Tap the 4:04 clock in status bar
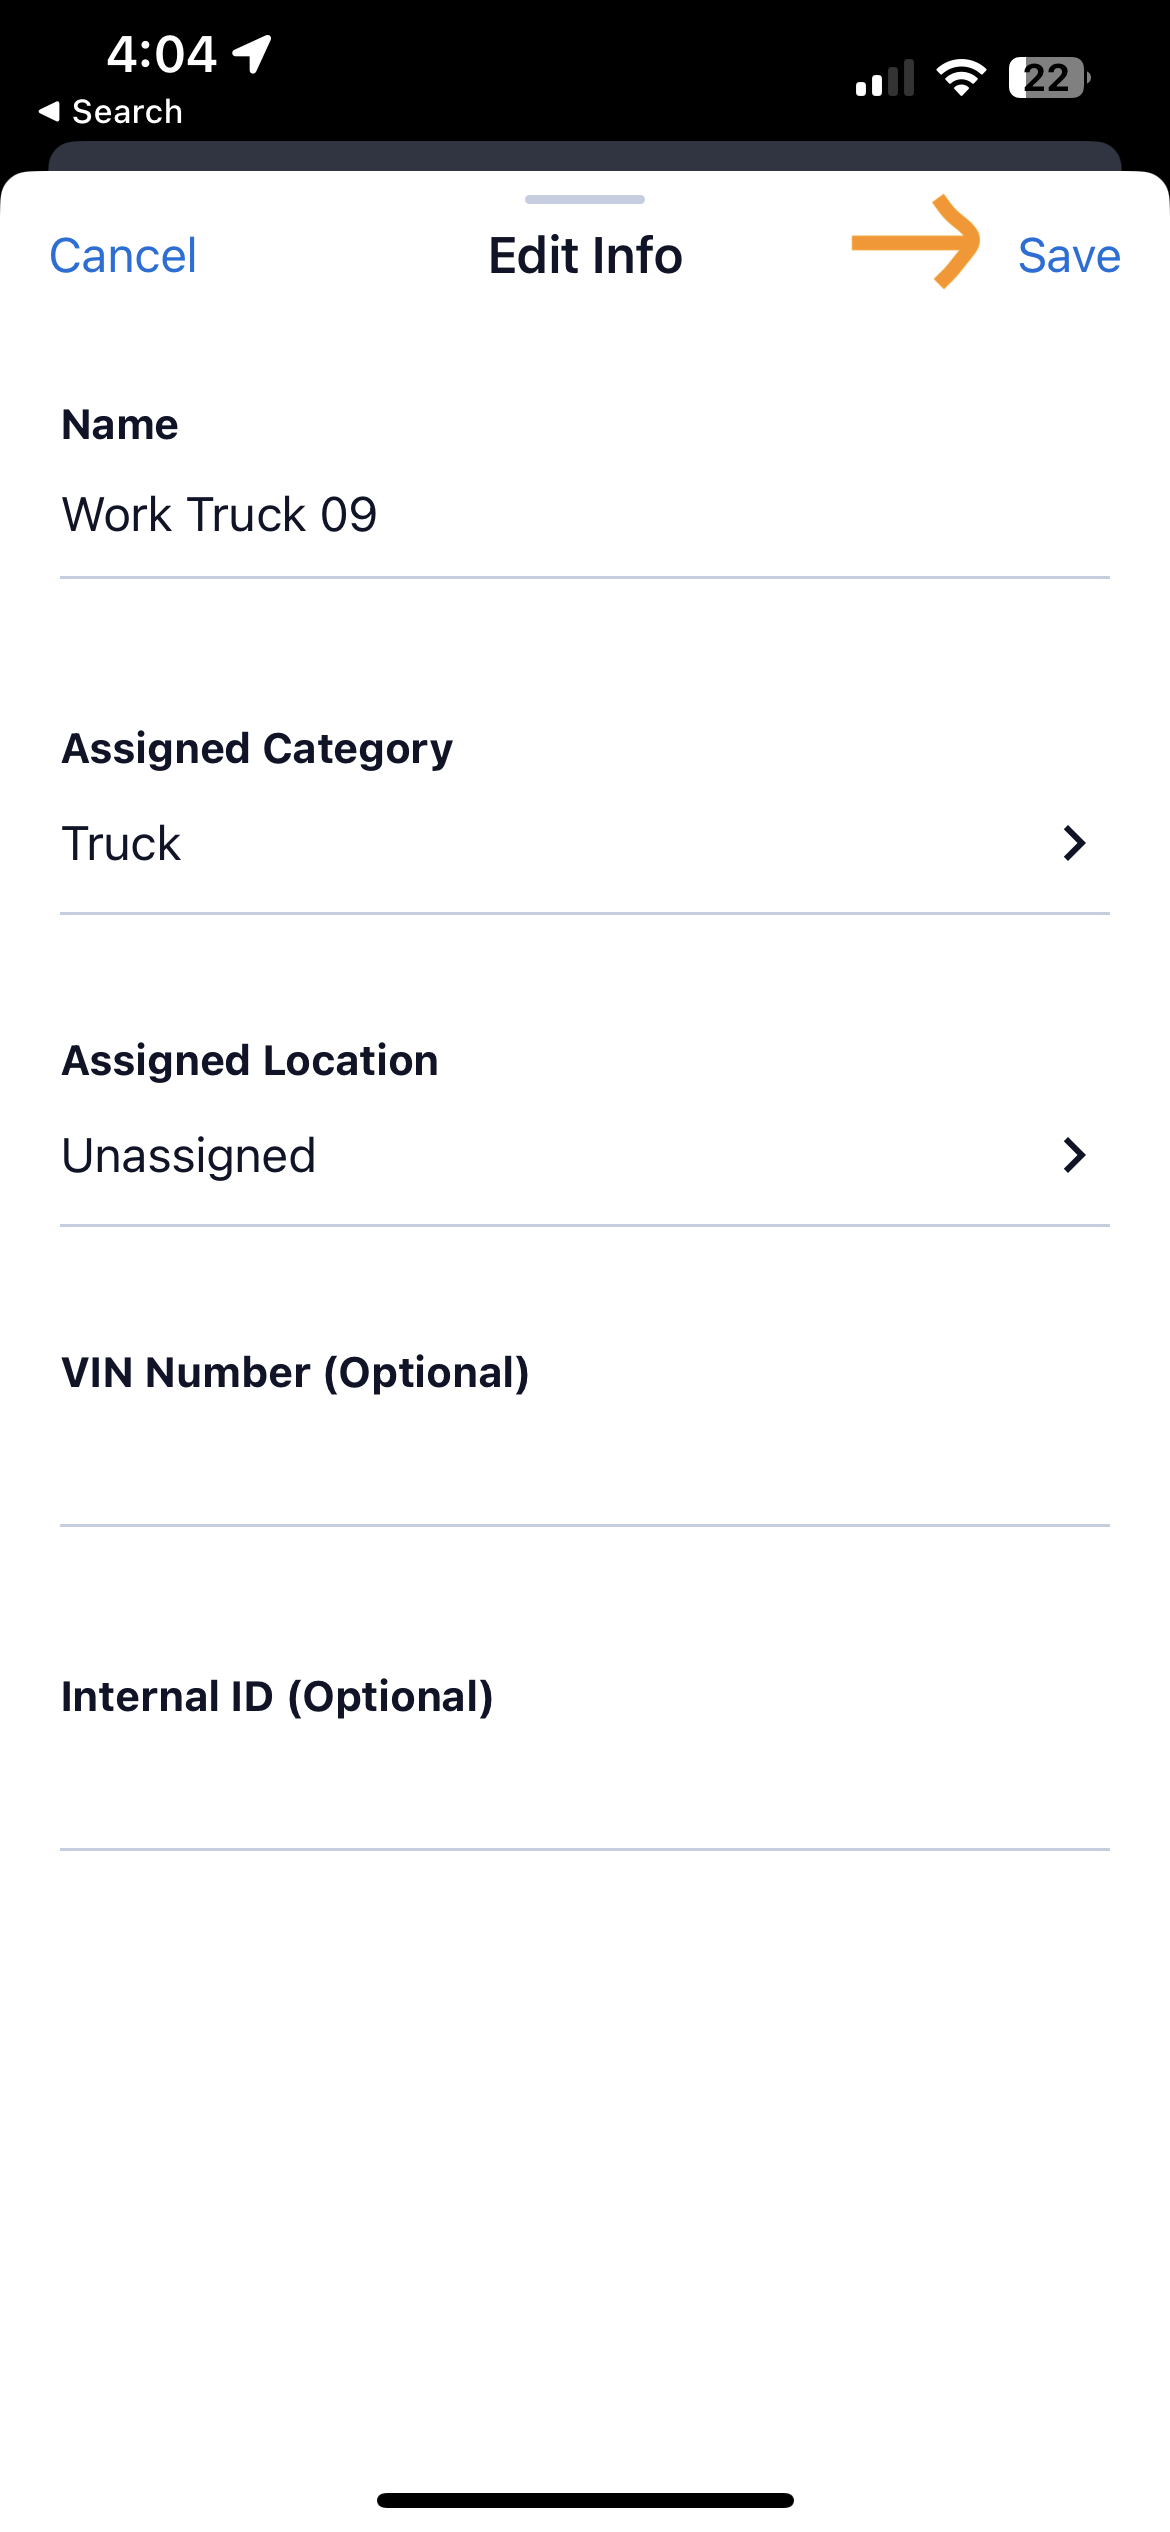1170x2532 pixels. click(162, 54)
